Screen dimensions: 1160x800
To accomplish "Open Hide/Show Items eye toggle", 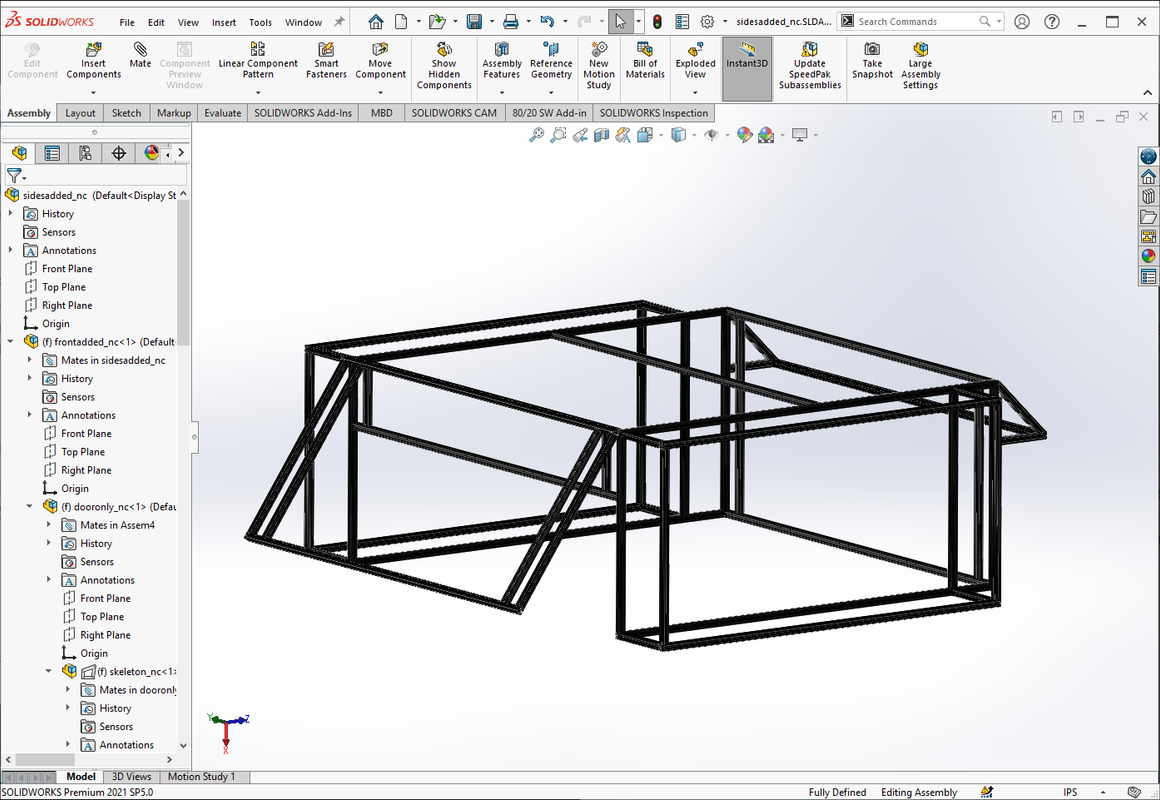I will tap(712, 135).
